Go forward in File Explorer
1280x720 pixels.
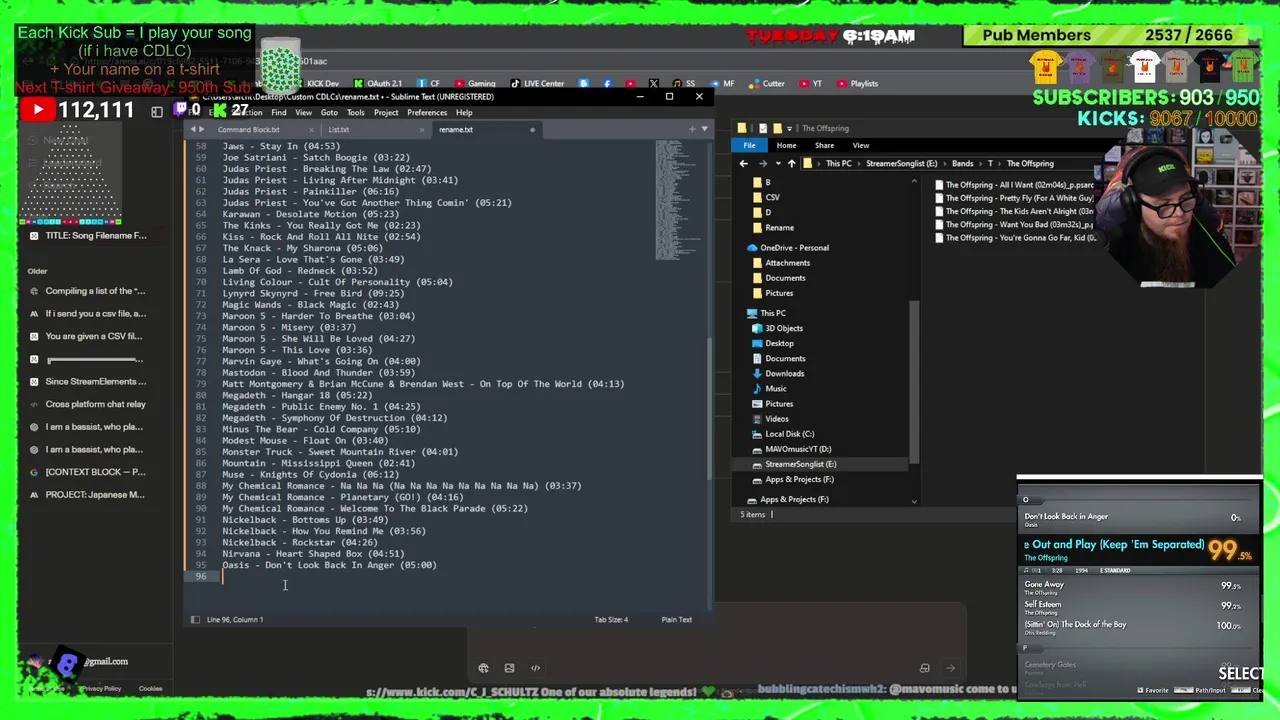click(x=761, y=163)
